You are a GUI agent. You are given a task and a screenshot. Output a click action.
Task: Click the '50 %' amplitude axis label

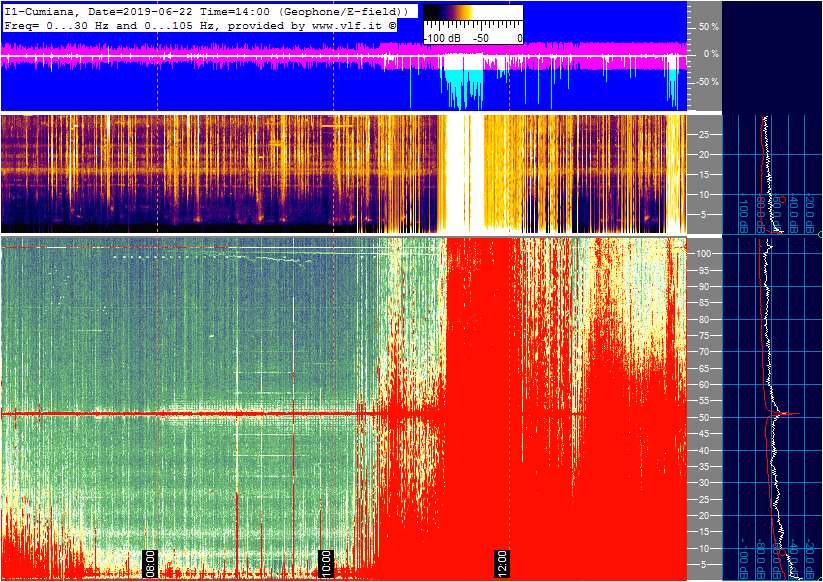pyautogui.click(x=708, y=27)
